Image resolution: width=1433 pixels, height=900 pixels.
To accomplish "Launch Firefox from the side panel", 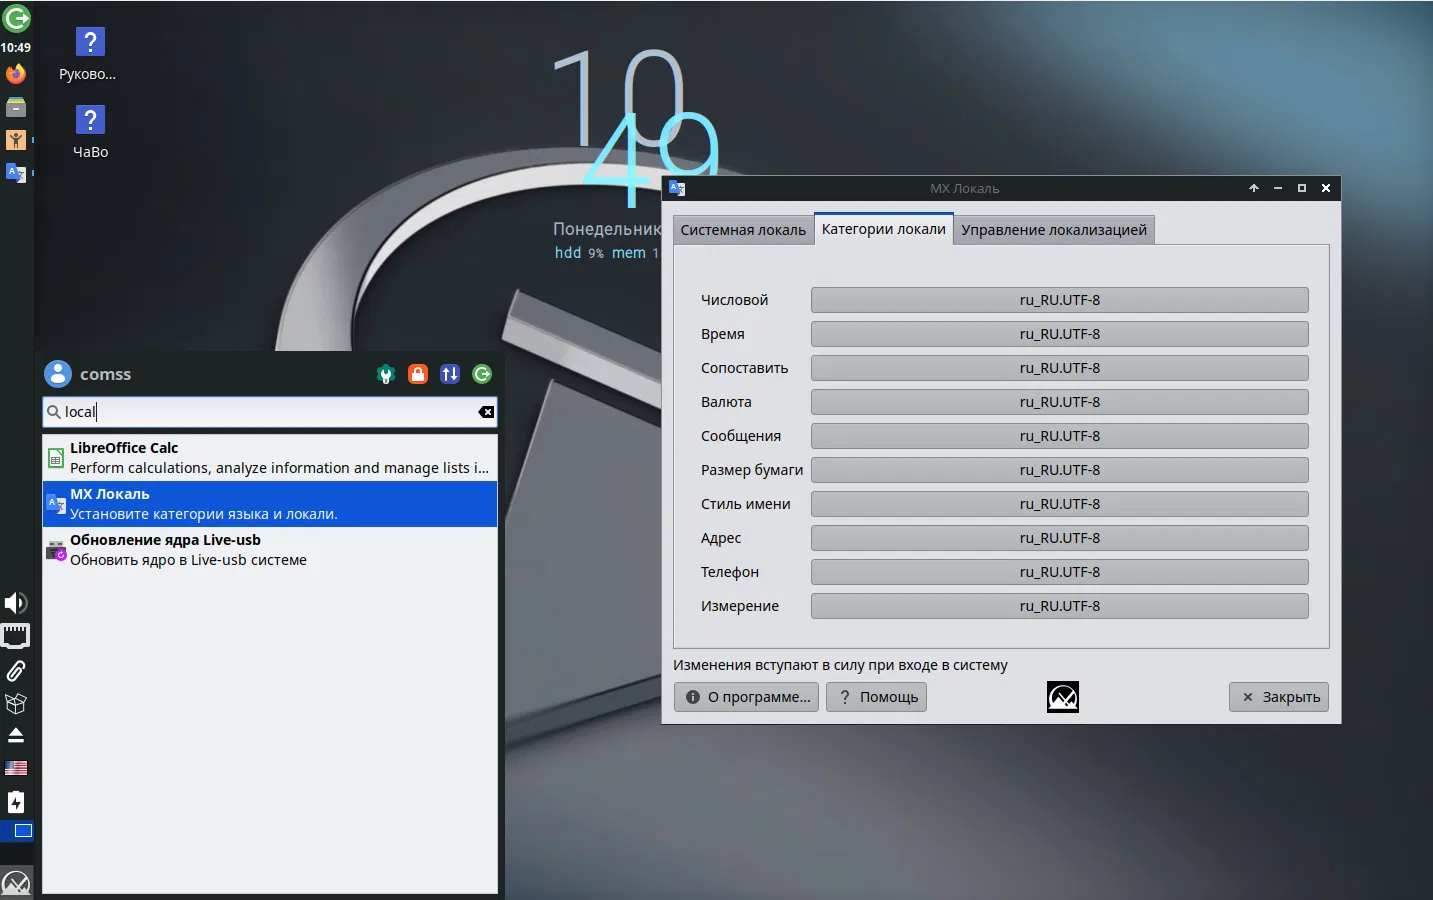I will 16,74.
